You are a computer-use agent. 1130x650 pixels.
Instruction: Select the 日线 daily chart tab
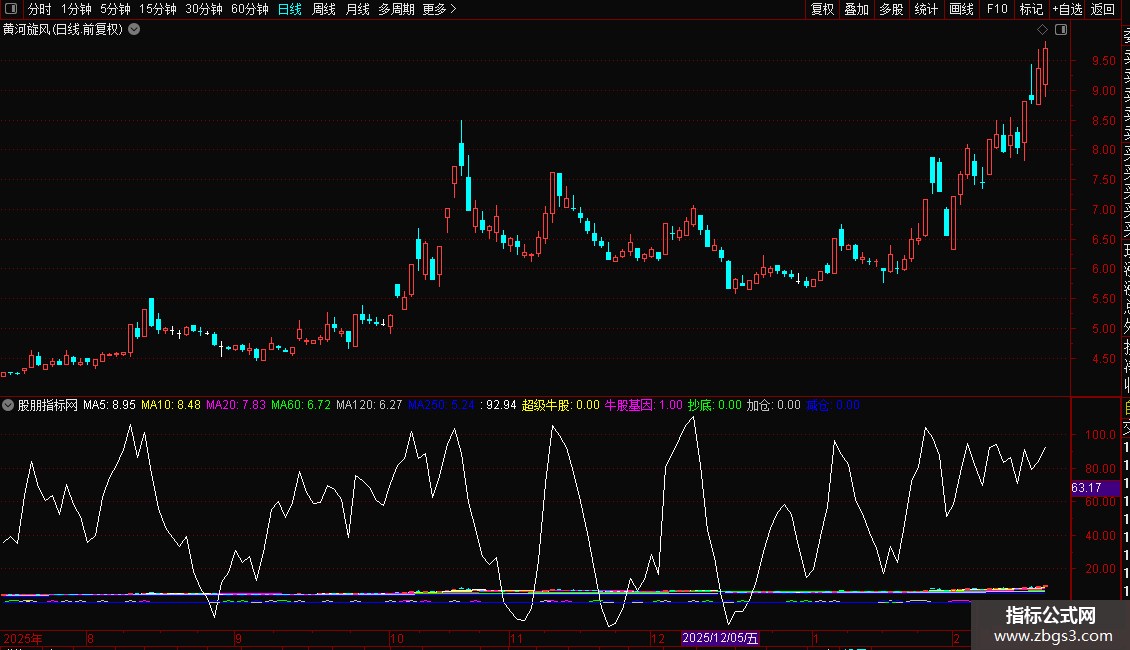pos(290,9)
